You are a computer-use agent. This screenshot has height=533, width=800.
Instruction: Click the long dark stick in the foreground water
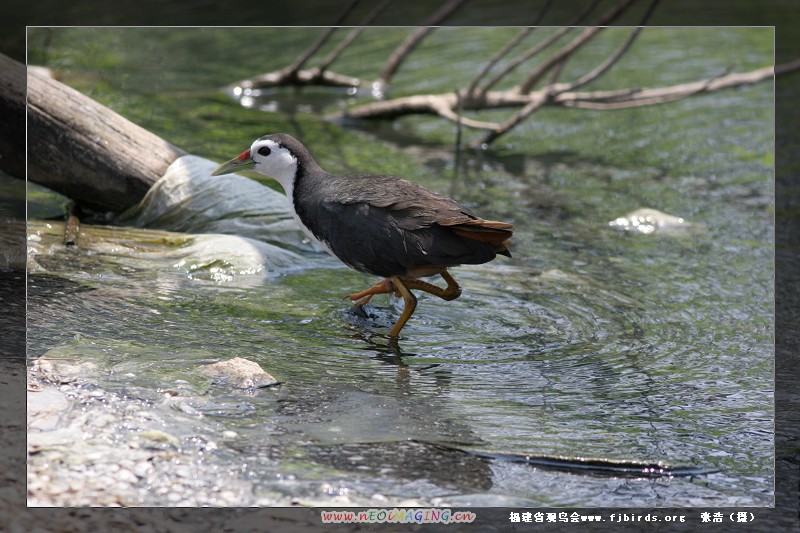[590, 464]
